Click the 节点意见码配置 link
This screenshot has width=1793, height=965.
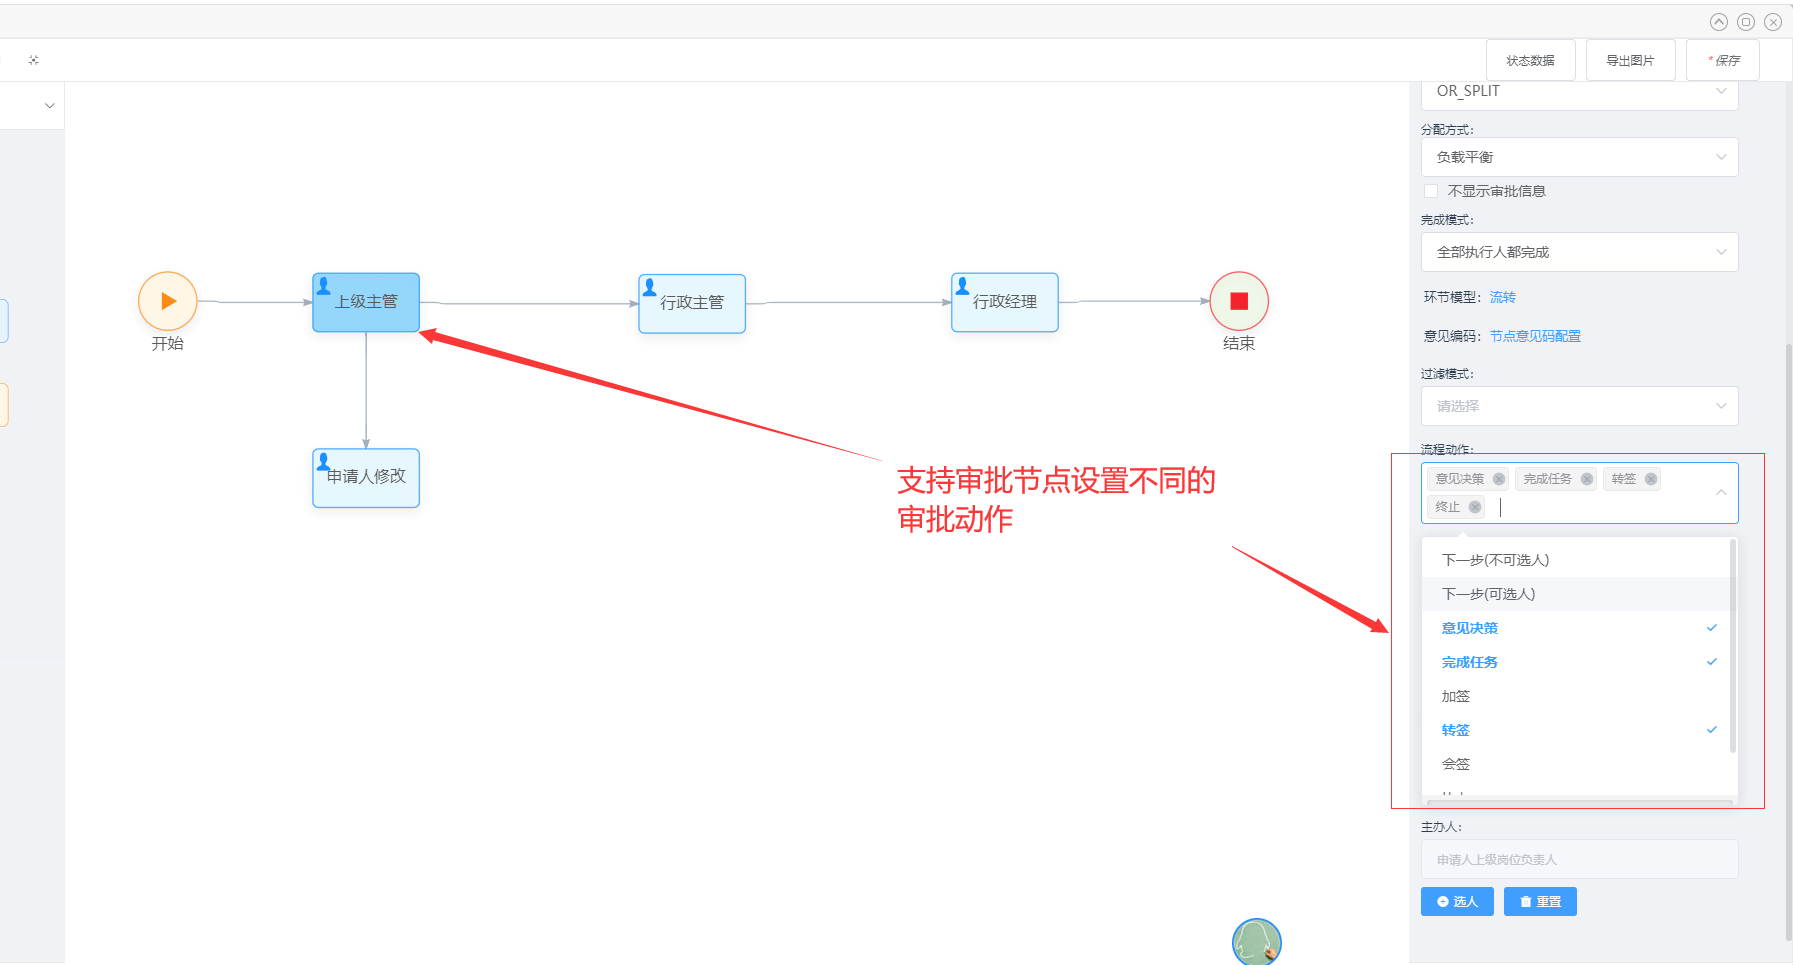pyautogui.click(x=1535, y=336)
